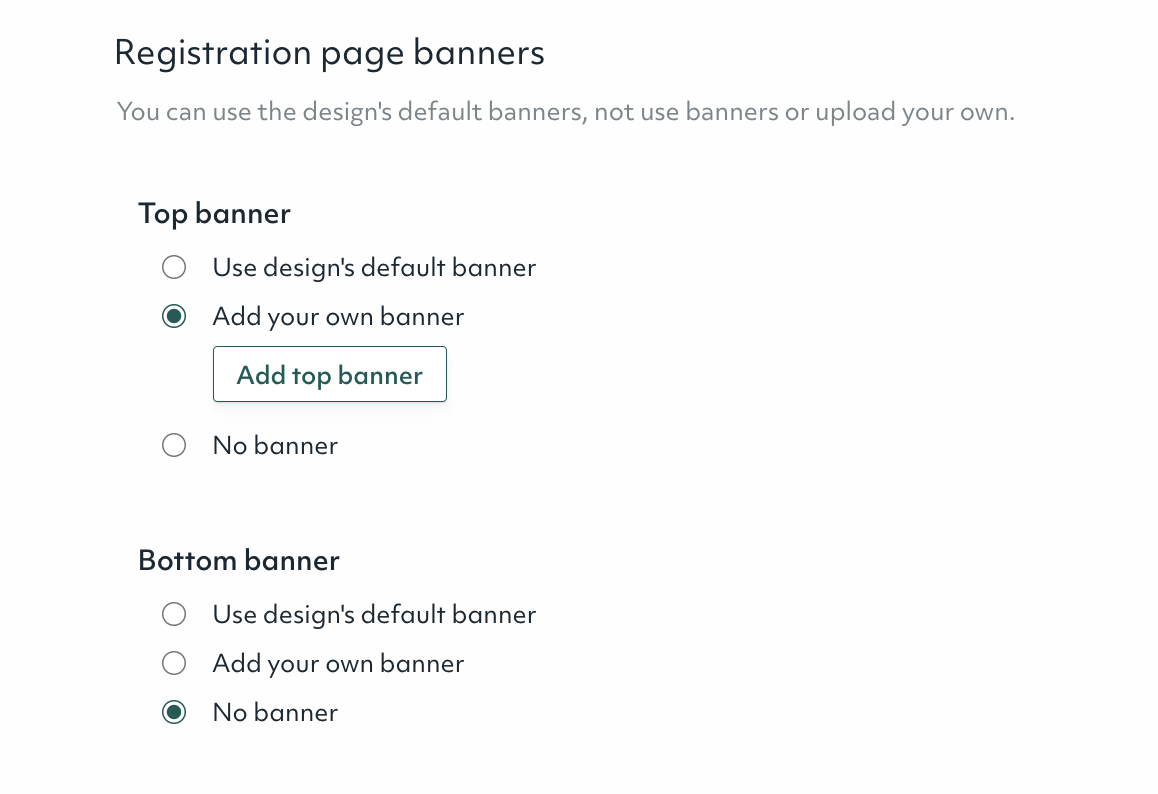Select bottom banner's default design radio button
The height and width of the screenshot is (794, 1158).
[x=174, y=614]
